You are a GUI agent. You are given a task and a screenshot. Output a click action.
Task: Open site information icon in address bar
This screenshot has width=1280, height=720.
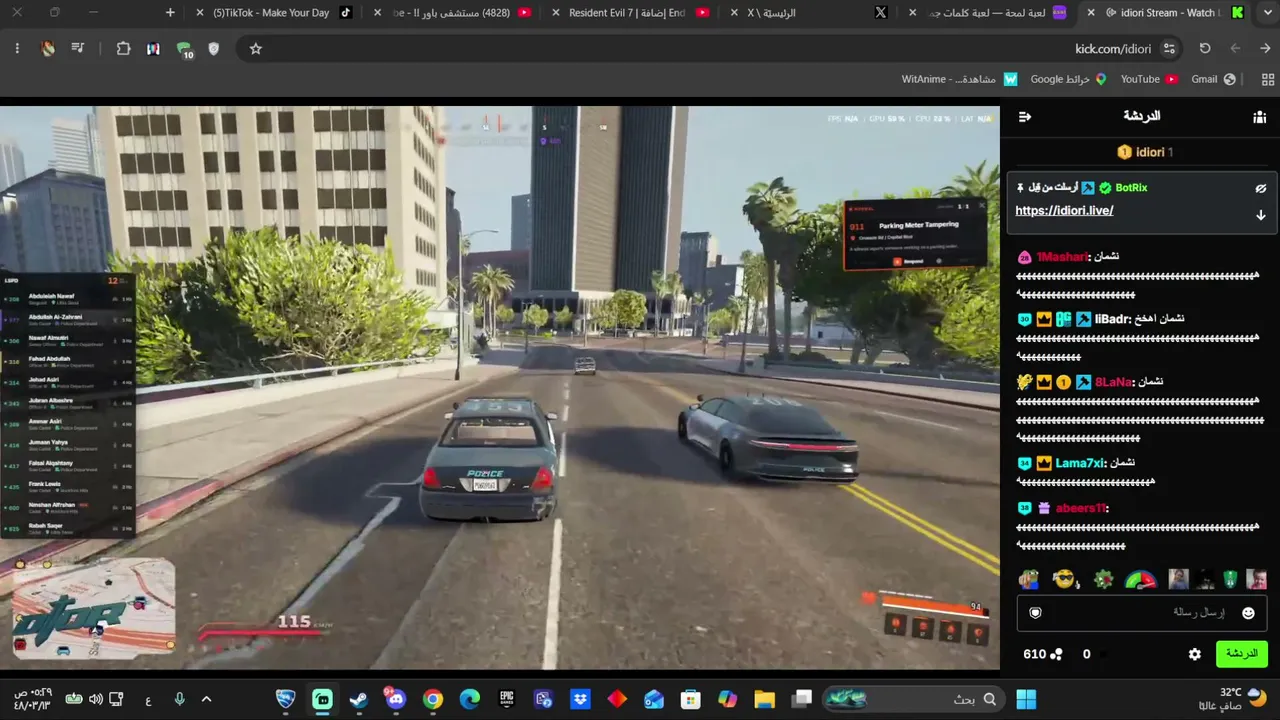click(x=1169, y=49)
